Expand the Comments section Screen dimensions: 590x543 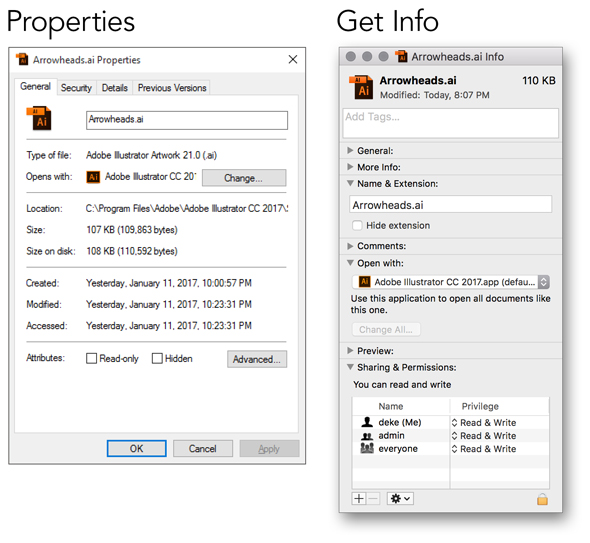tap(350, 246)
